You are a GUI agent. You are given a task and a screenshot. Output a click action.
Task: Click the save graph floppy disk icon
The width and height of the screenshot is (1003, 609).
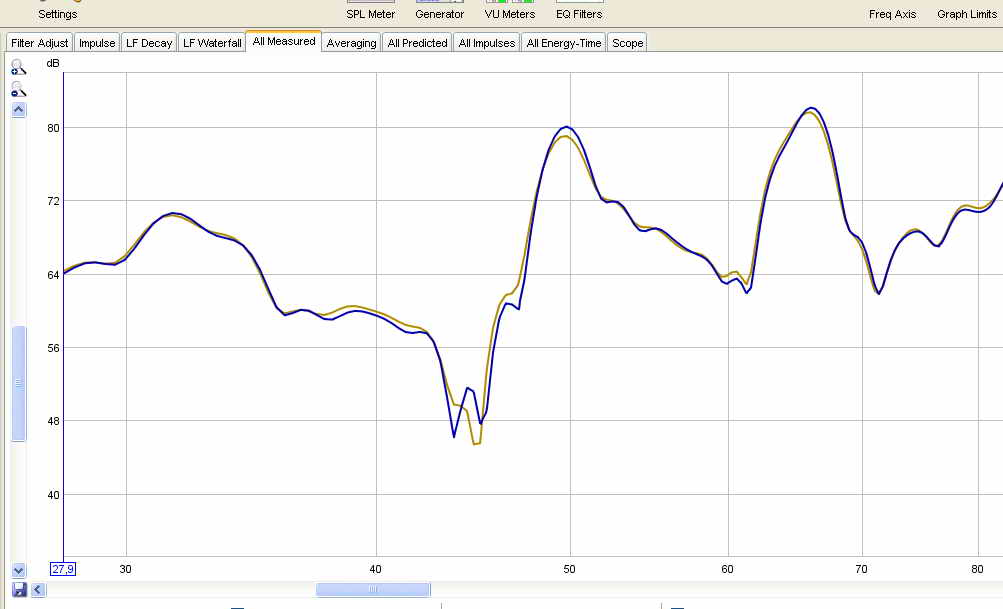19,589
